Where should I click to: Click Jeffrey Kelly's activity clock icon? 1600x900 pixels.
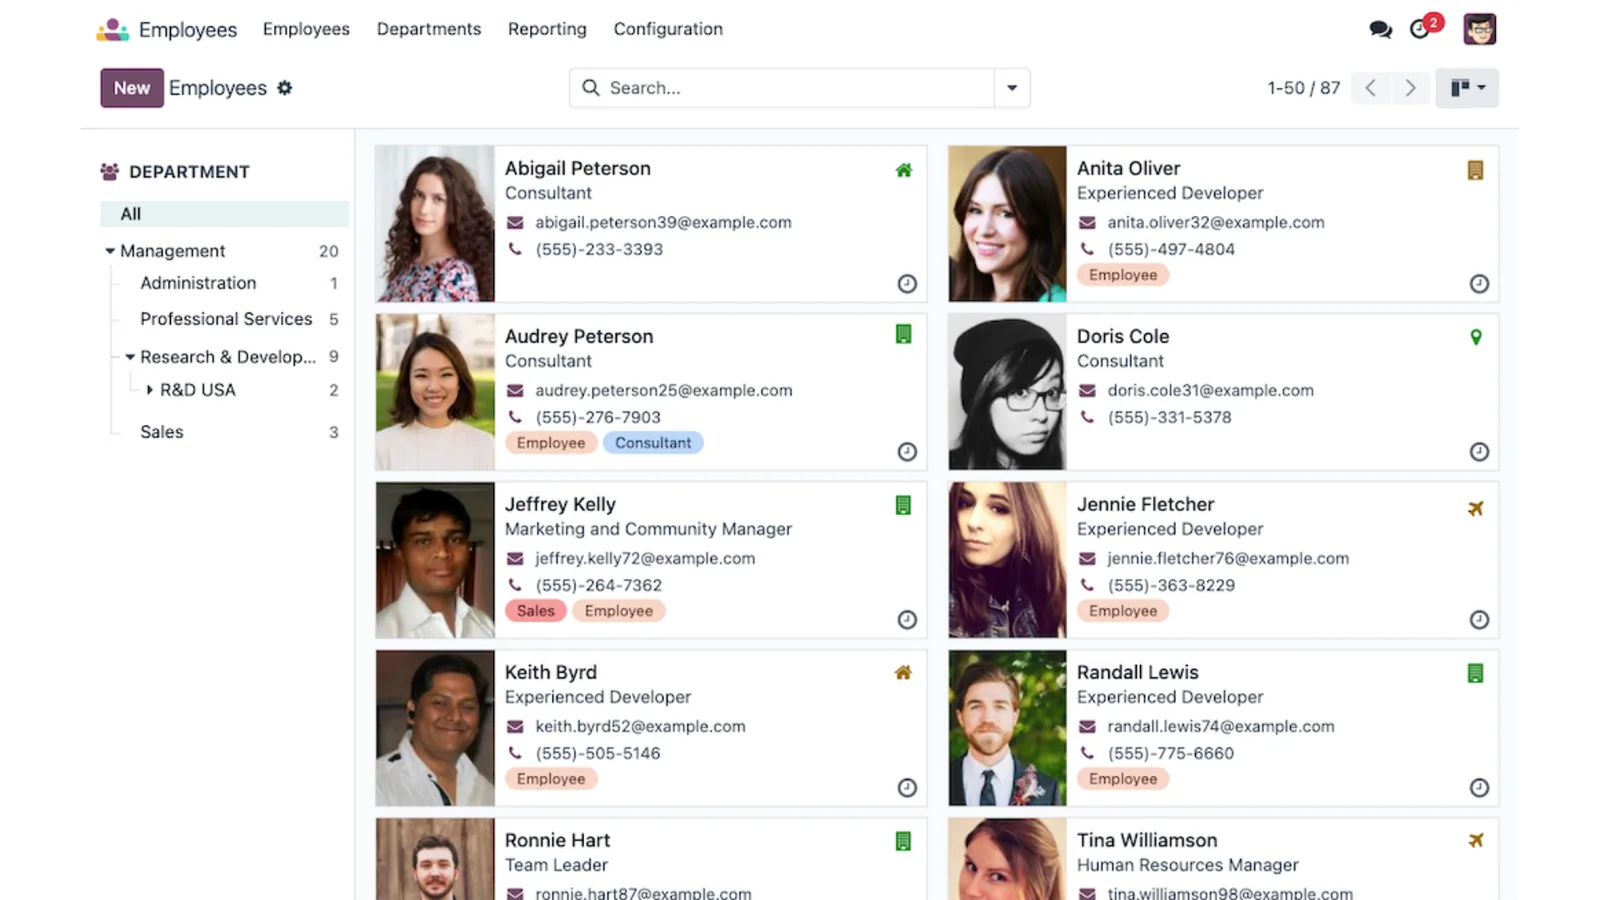[x=907, y=620]
